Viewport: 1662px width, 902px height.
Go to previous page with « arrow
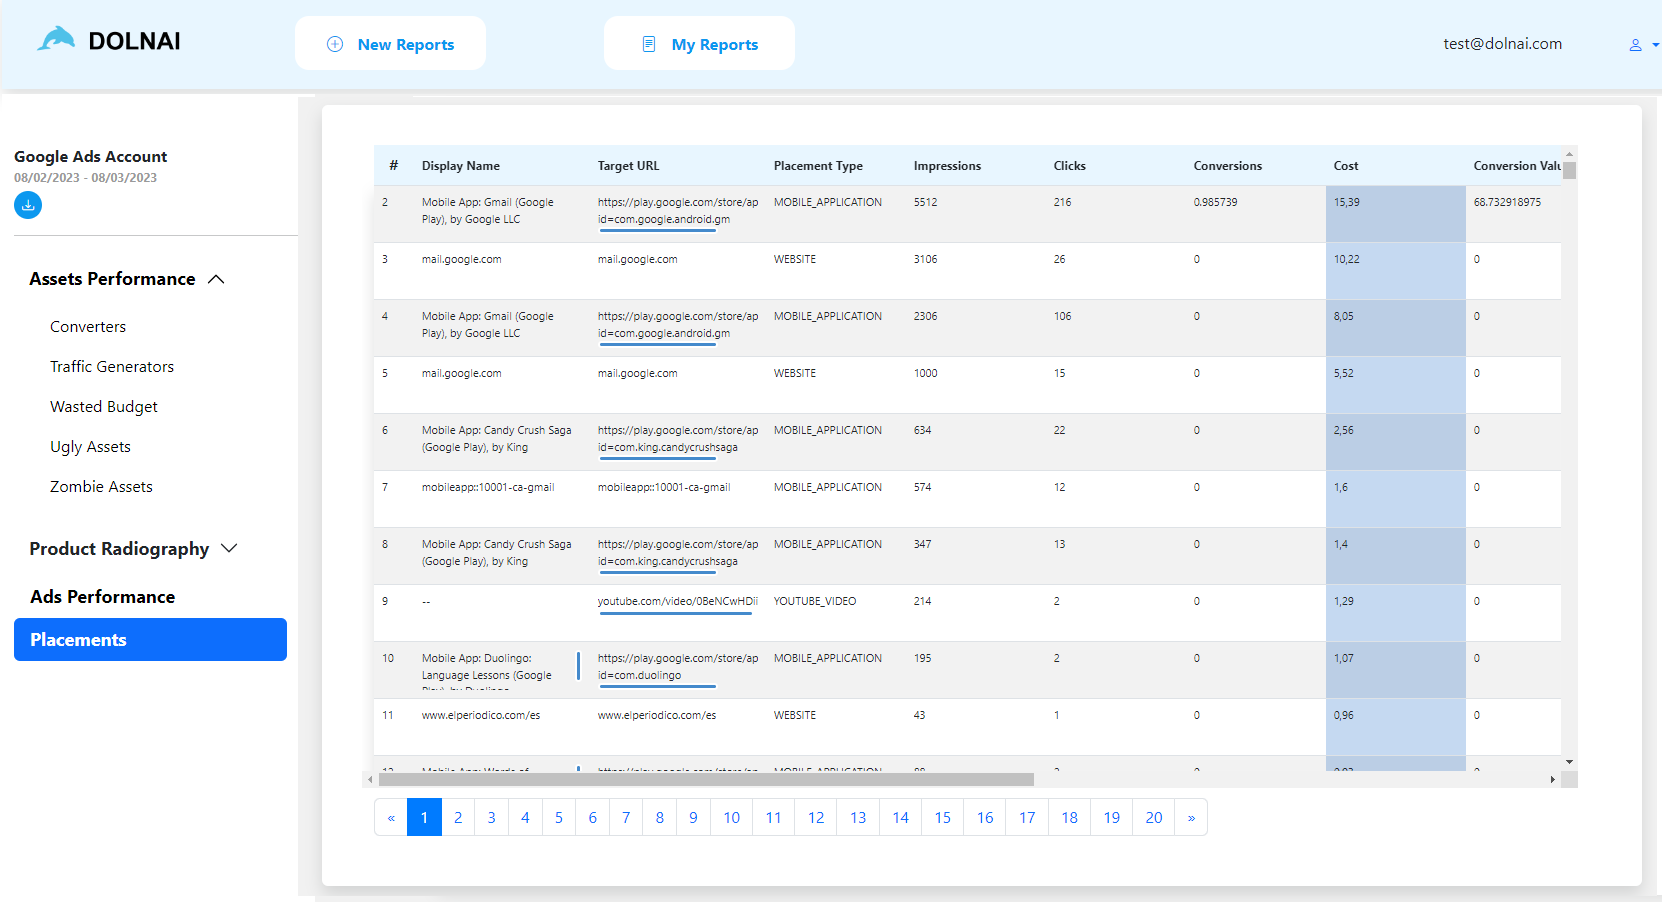pyautogui.click(x=391, y=818)
